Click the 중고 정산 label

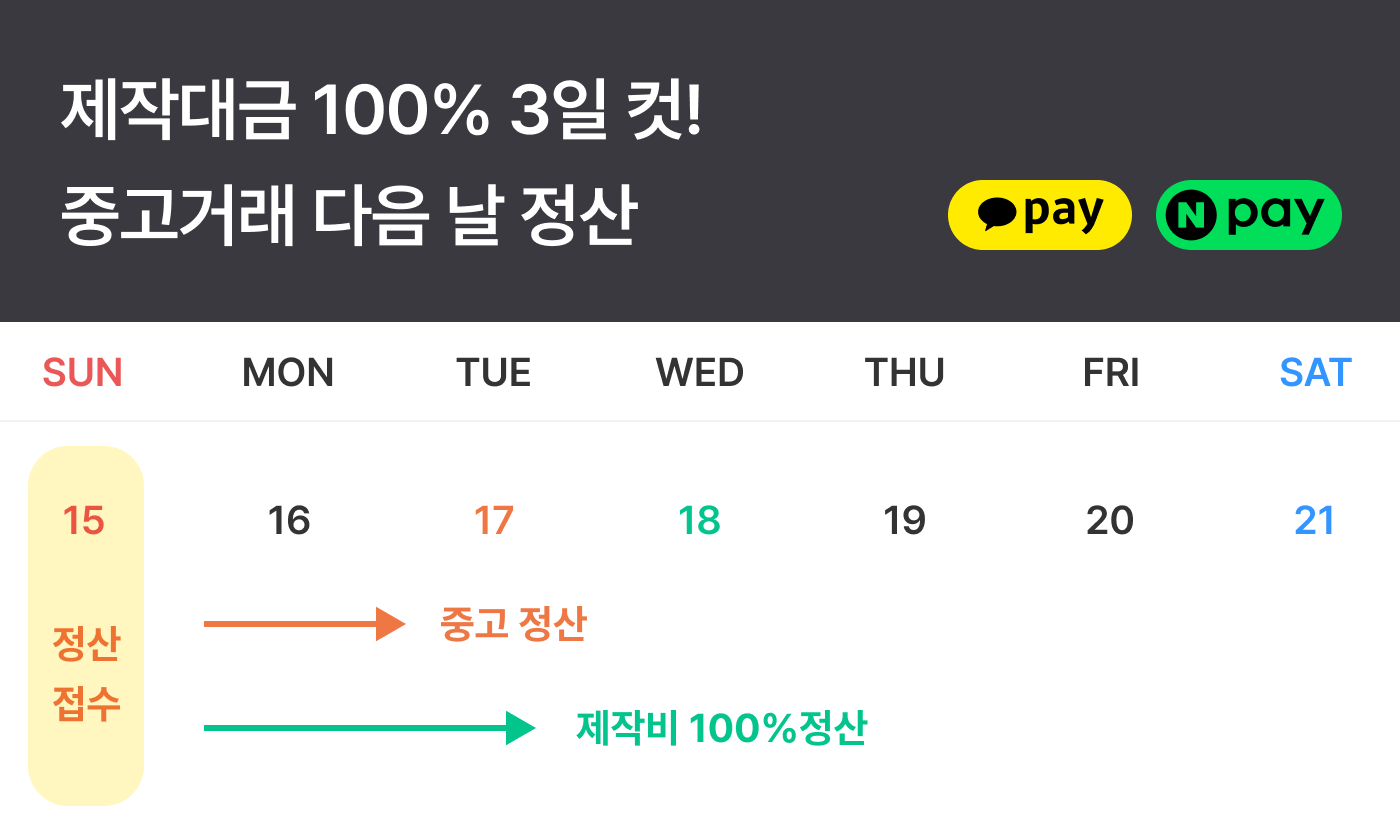[x=513, y=624]
